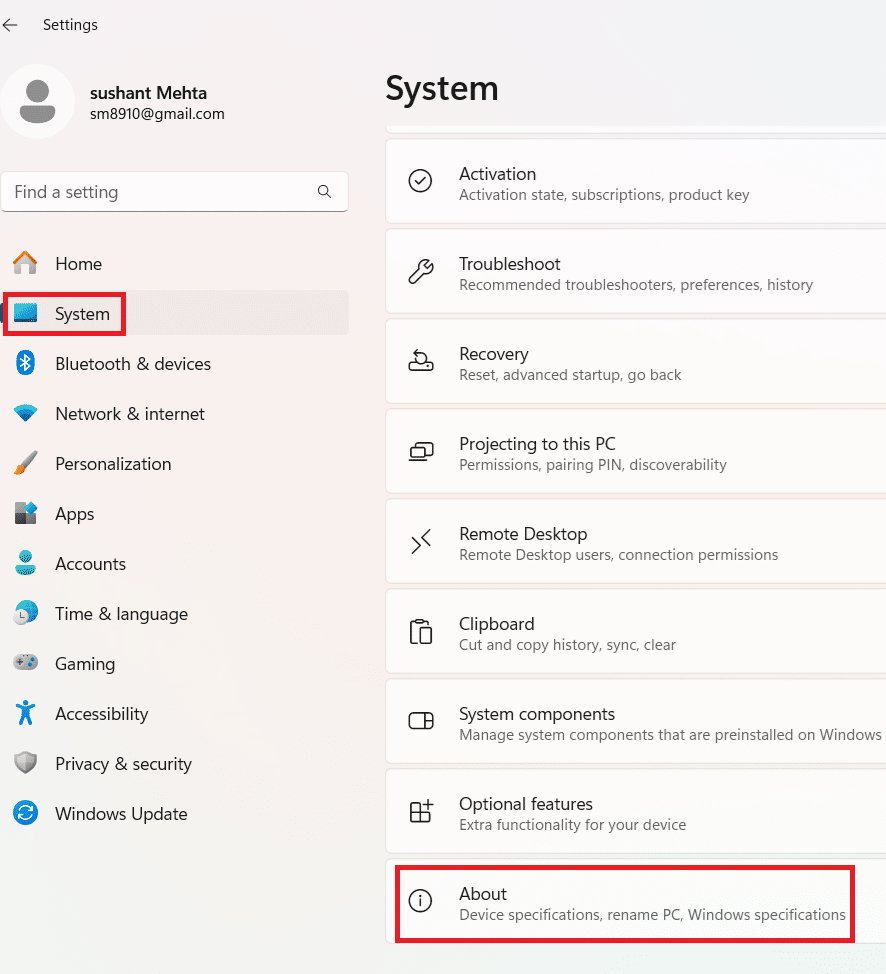This screenshot has height=974, width=886.
Task: Click the user profile avatar picture
Action: [x=38, y=102]
